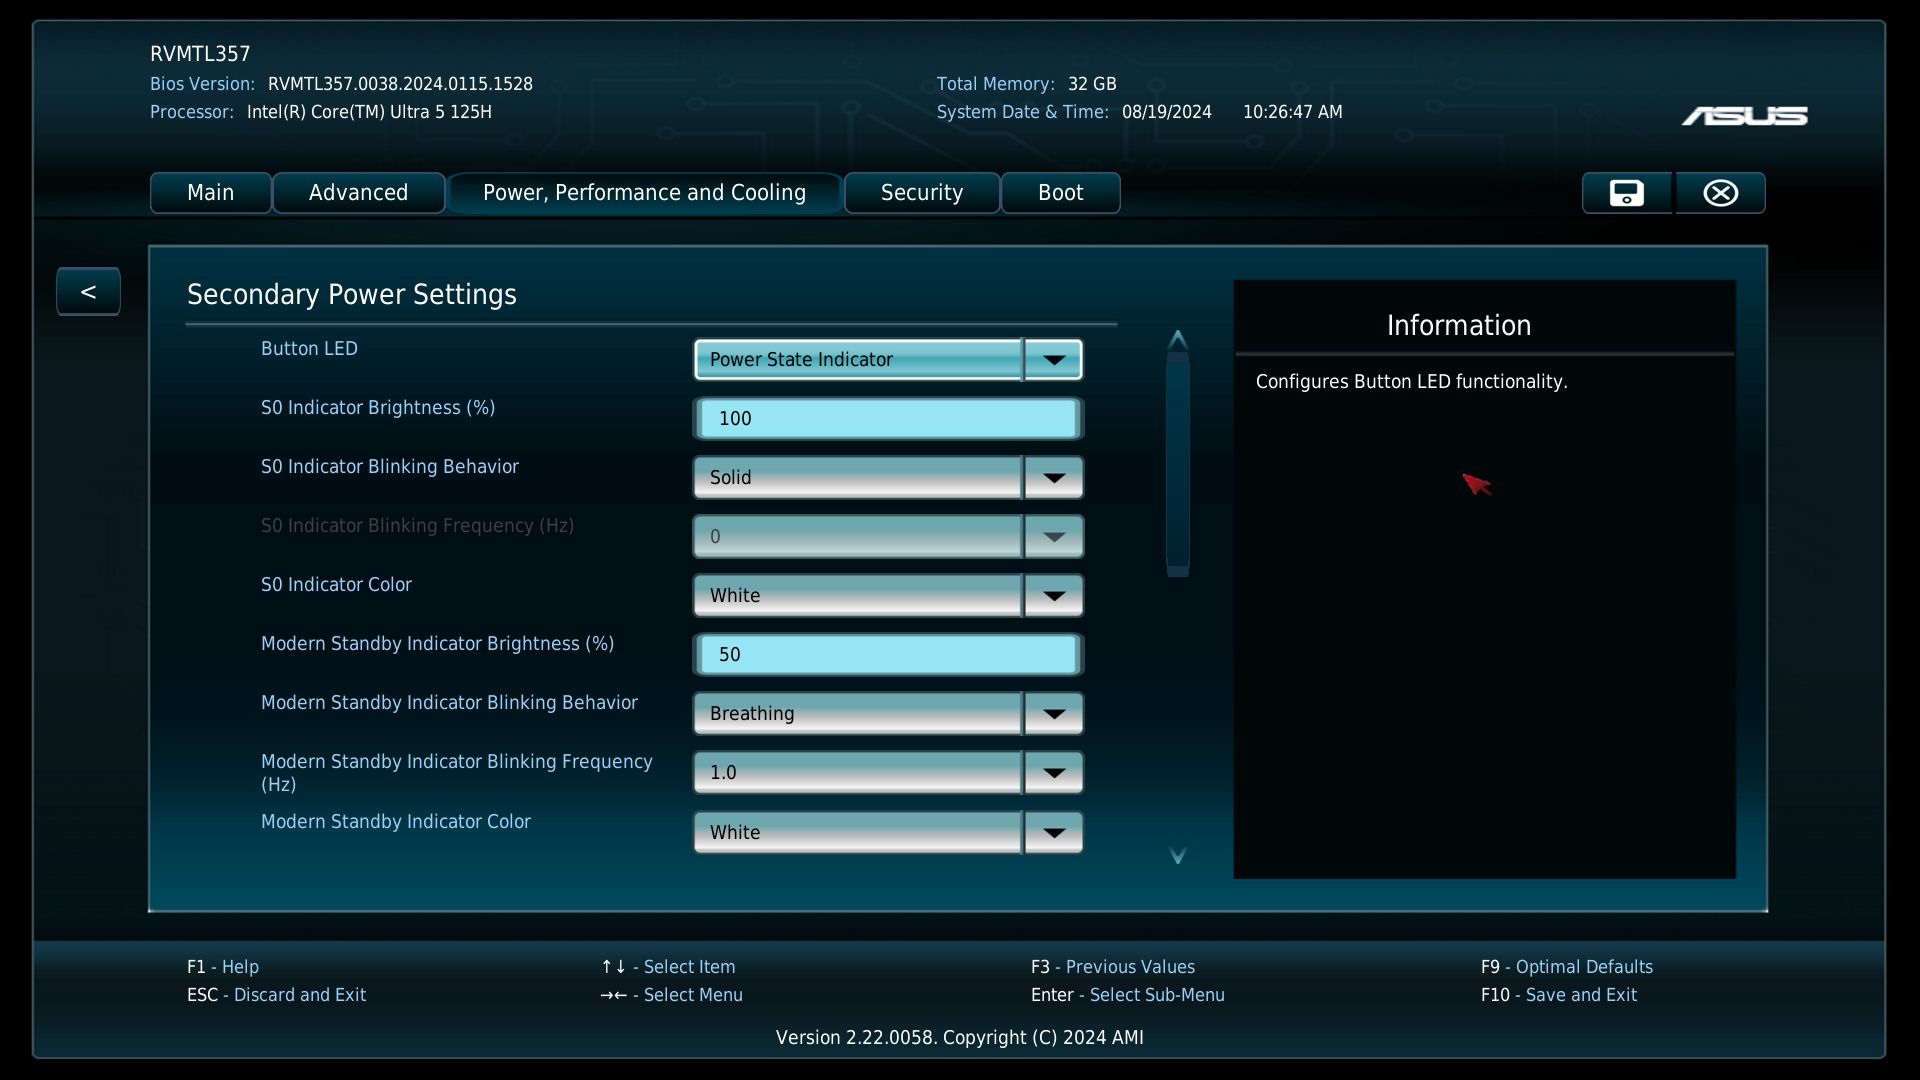Expand Modern Standby Indicator Blinking Behavior dropdown
The image size is (1920, 1080).
tap(1053, 714)
